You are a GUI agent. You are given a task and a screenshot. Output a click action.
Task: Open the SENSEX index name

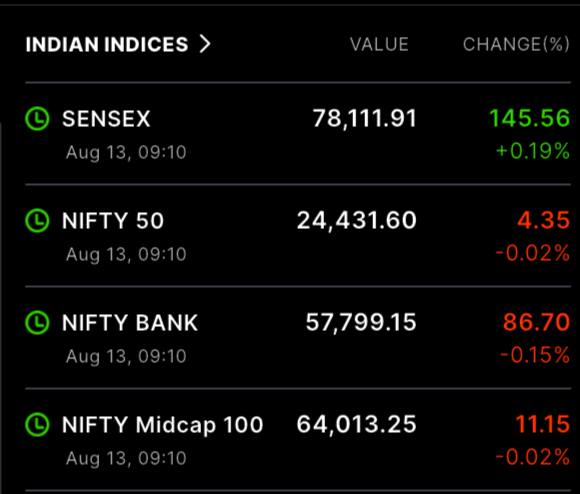106,119
